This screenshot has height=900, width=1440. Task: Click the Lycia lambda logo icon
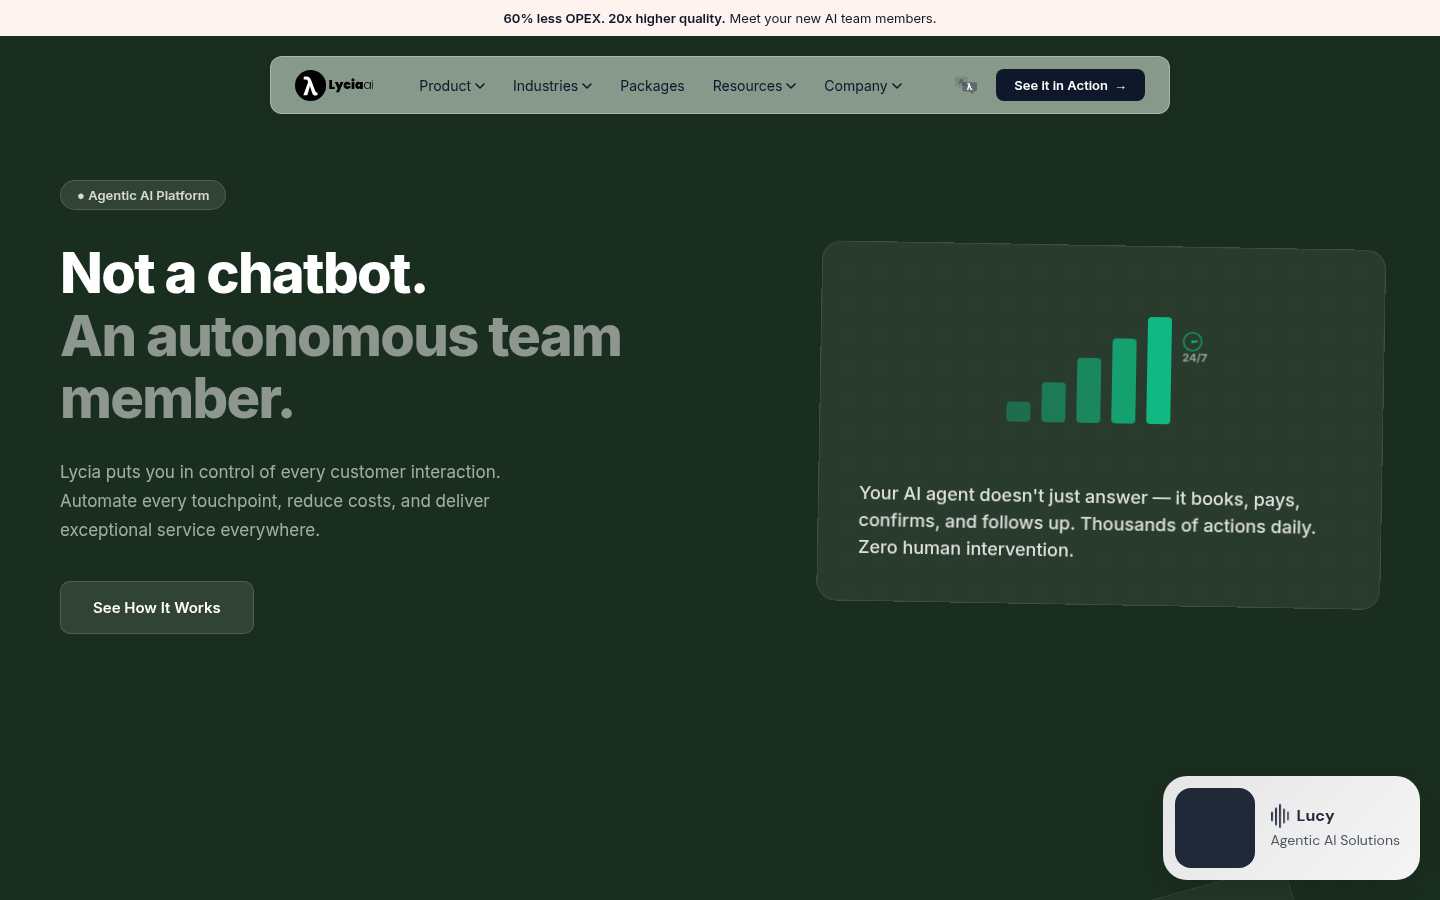pyautogui.click(x=310, y=86)
